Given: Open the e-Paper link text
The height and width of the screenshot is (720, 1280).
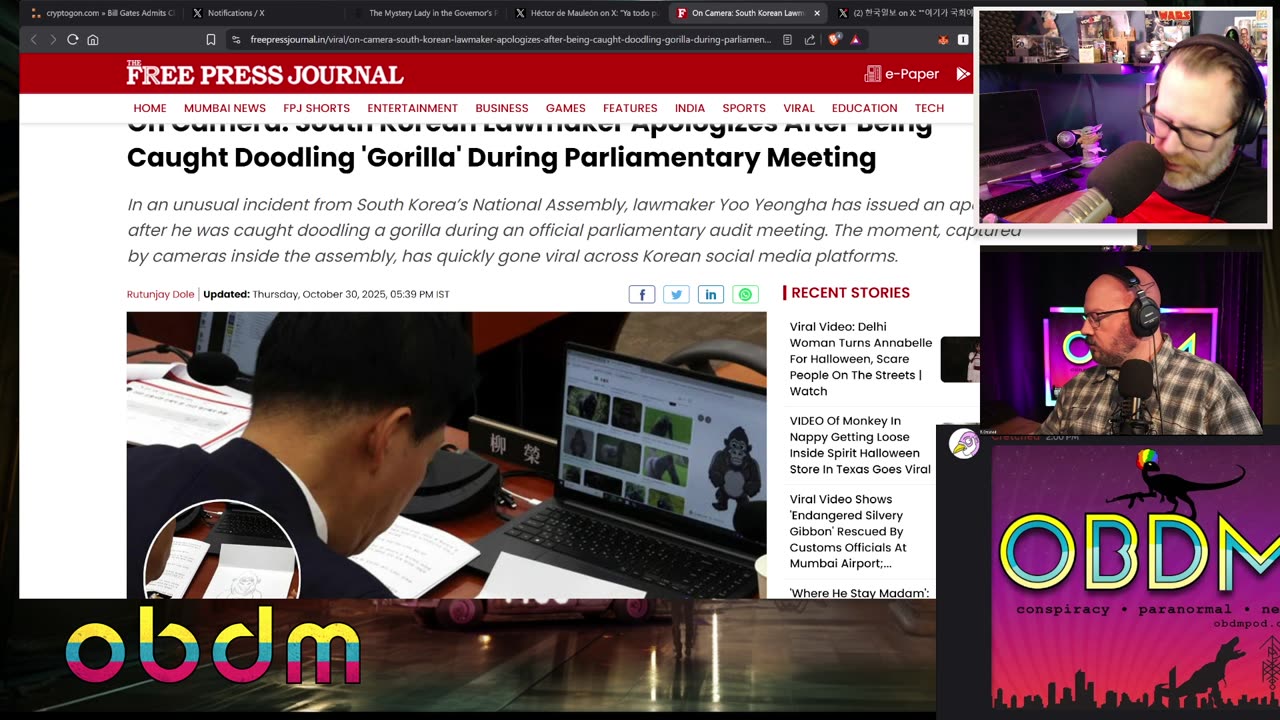Looking at the screenshot, I should coord(912,74).
